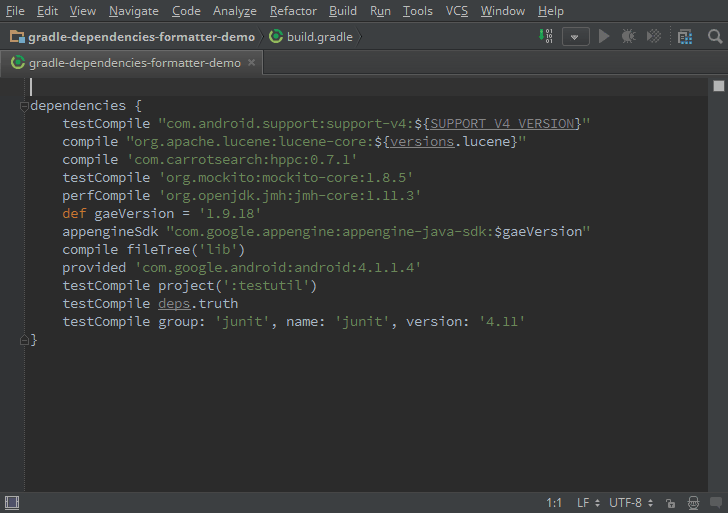Click Run with Coverage icon
This screenshot has height=513, width=728.
pyautogui.click(x=654, y=36)
